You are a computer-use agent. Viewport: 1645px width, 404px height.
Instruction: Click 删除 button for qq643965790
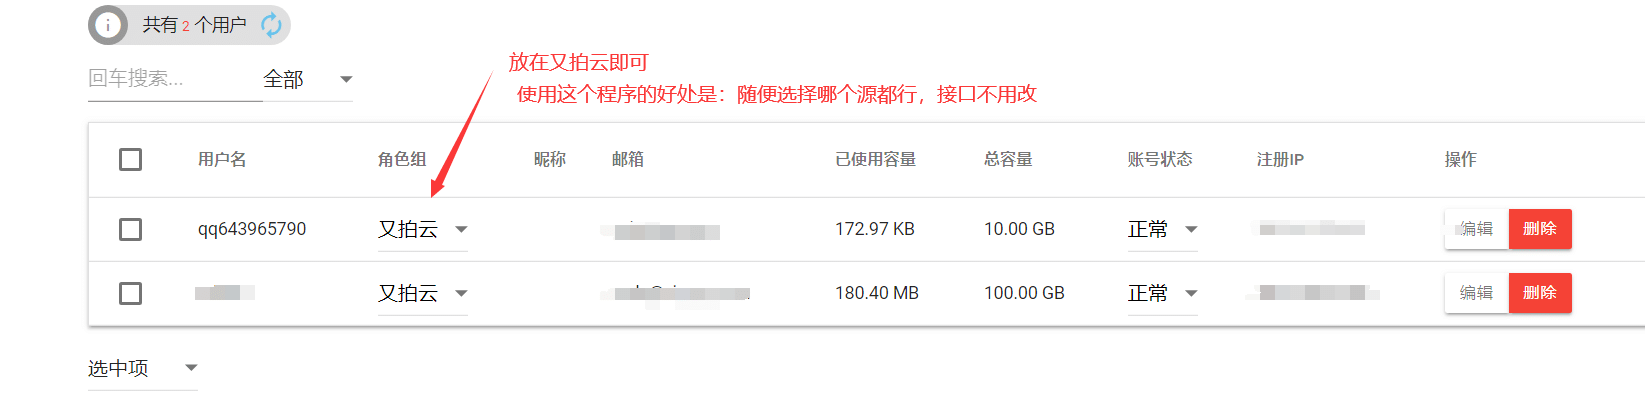click(1539, 229)
